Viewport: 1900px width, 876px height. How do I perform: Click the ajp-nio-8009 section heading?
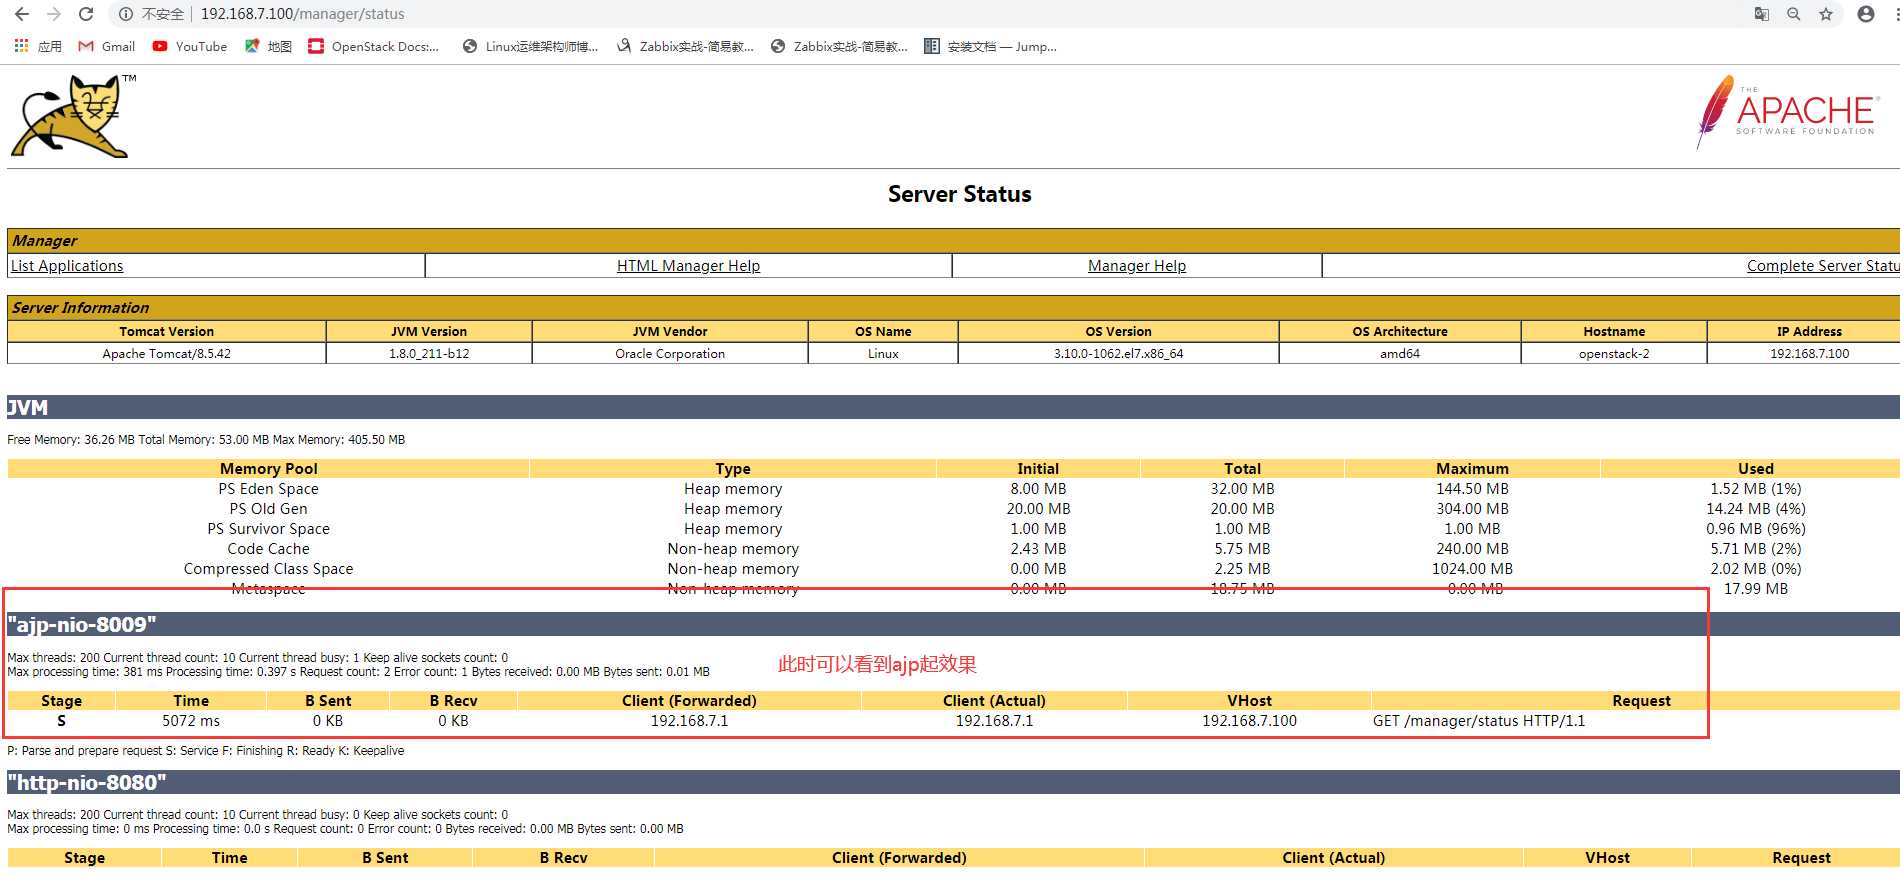tap(82, 625)
